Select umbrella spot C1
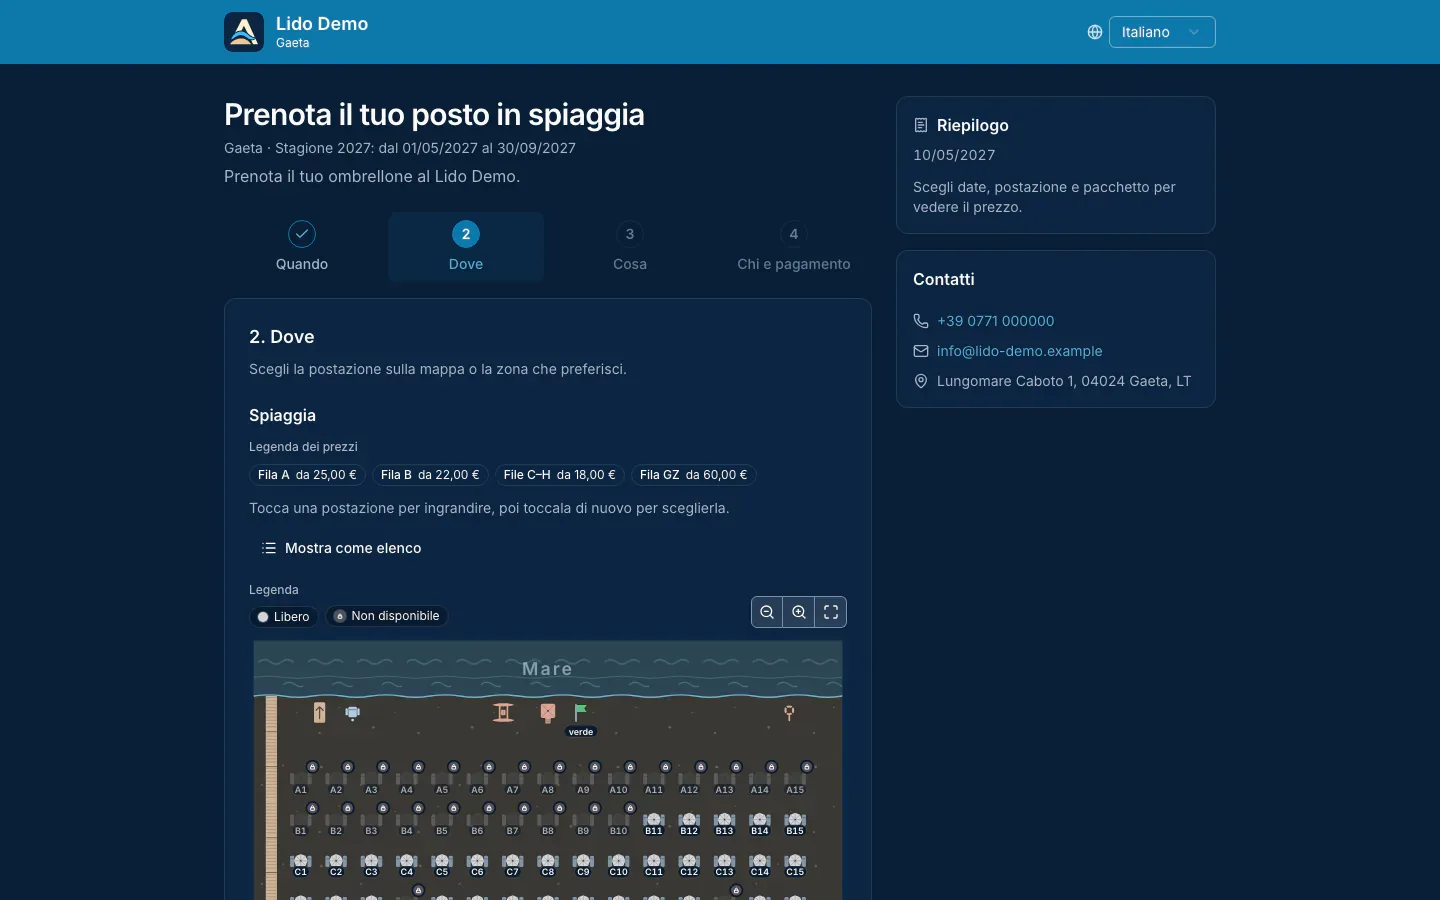This screenshot has height=900, width=1440. click(300, 865)
